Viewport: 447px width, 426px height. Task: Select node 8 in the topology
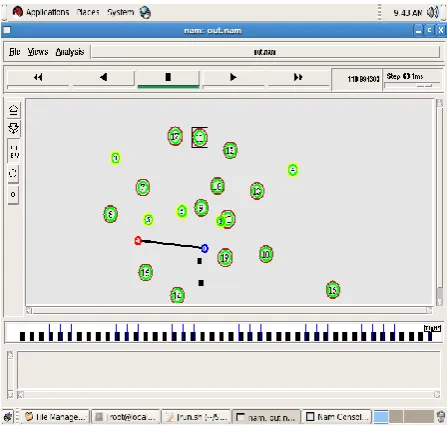point(111,214)
